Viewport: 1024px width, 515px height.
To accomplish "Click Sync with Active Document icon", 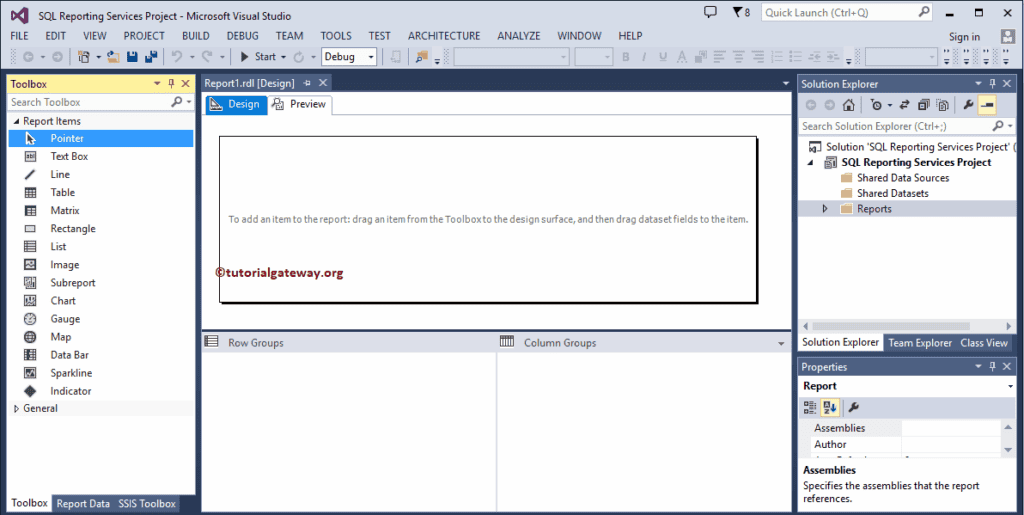I will click(904, 104).
